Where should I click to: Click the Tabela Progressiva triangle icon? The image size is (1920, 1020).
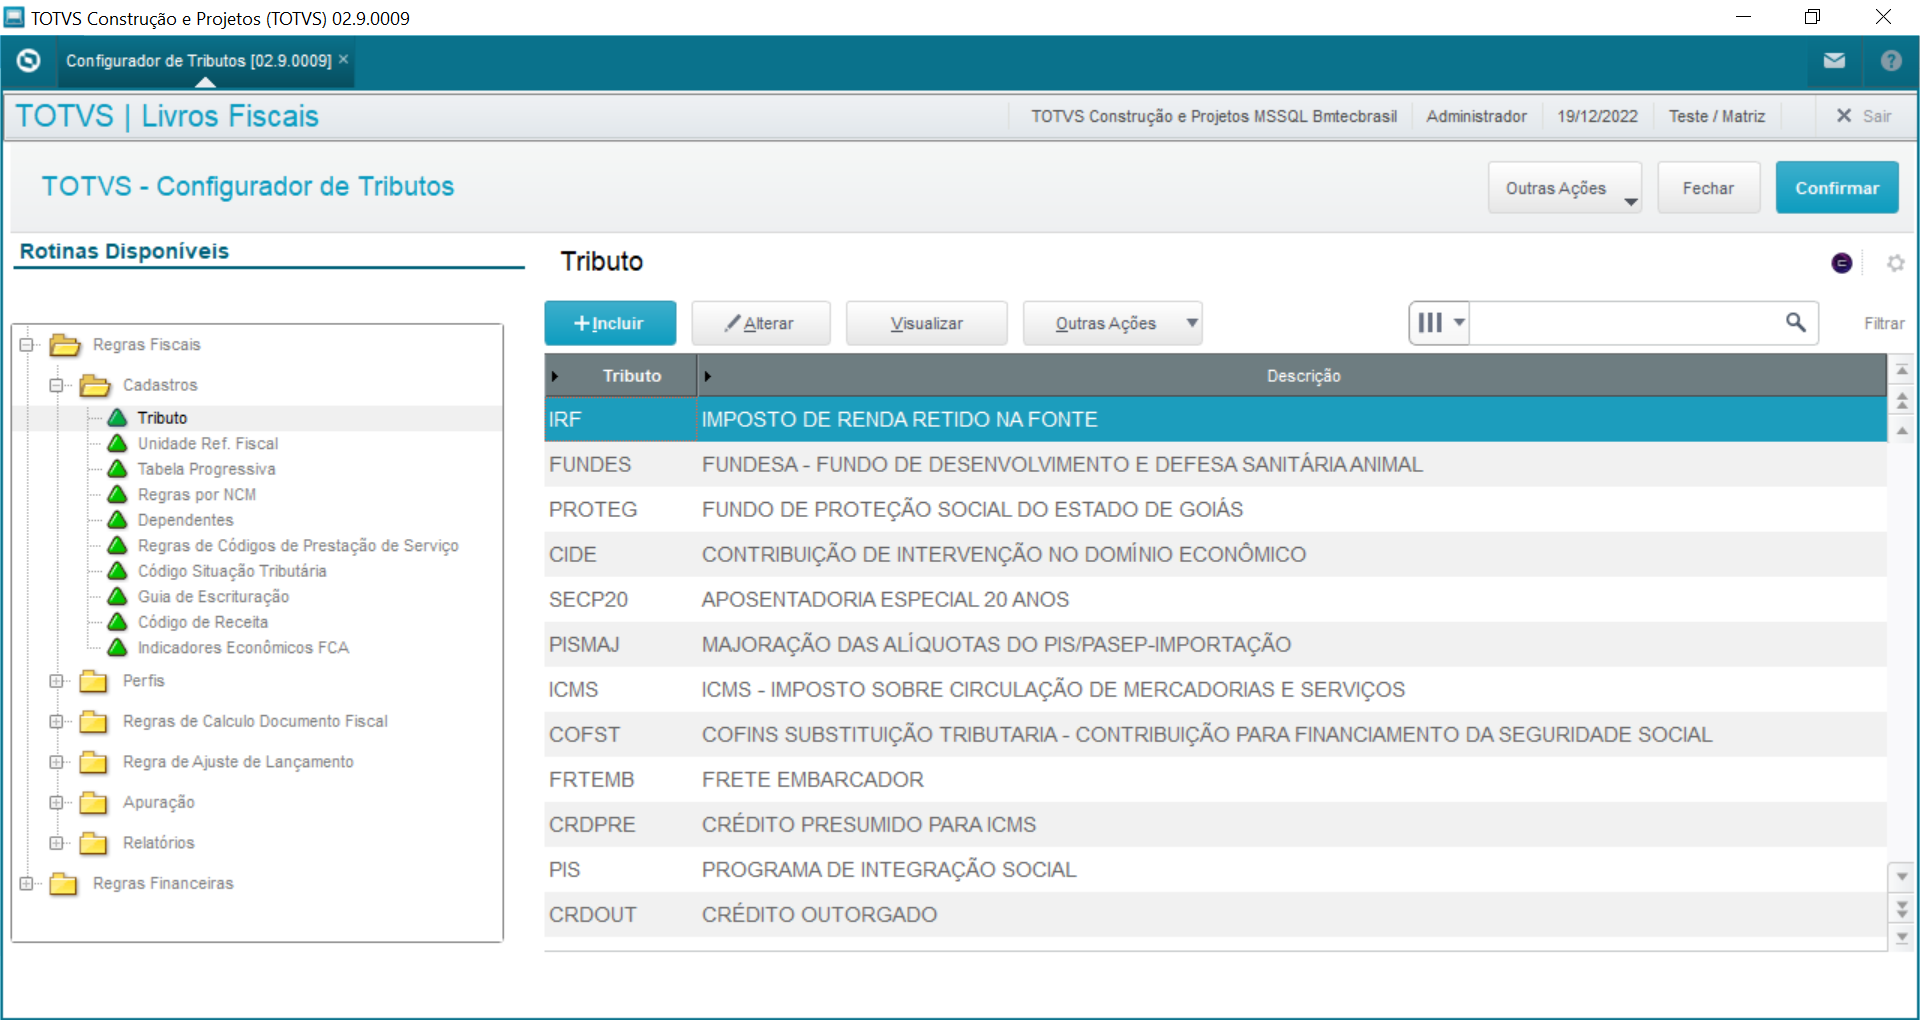(x=118, y=468)
